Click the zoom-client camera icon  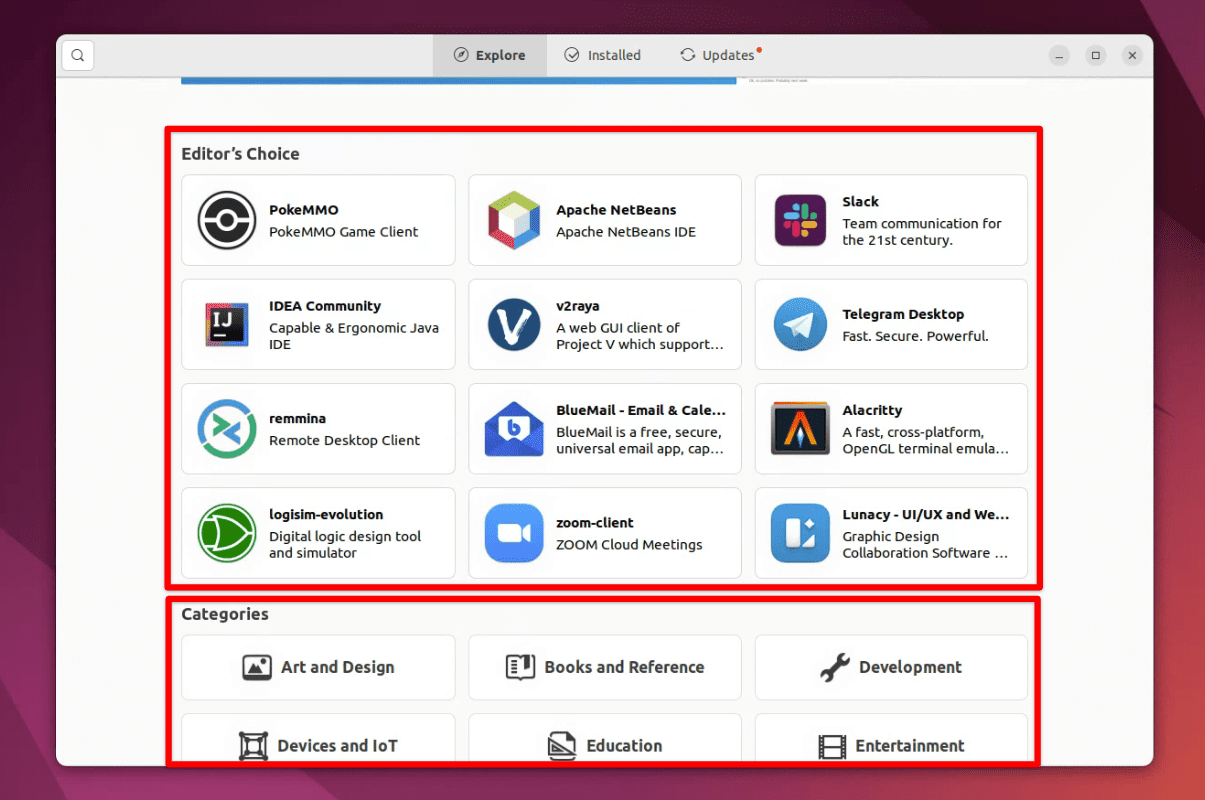514,533
